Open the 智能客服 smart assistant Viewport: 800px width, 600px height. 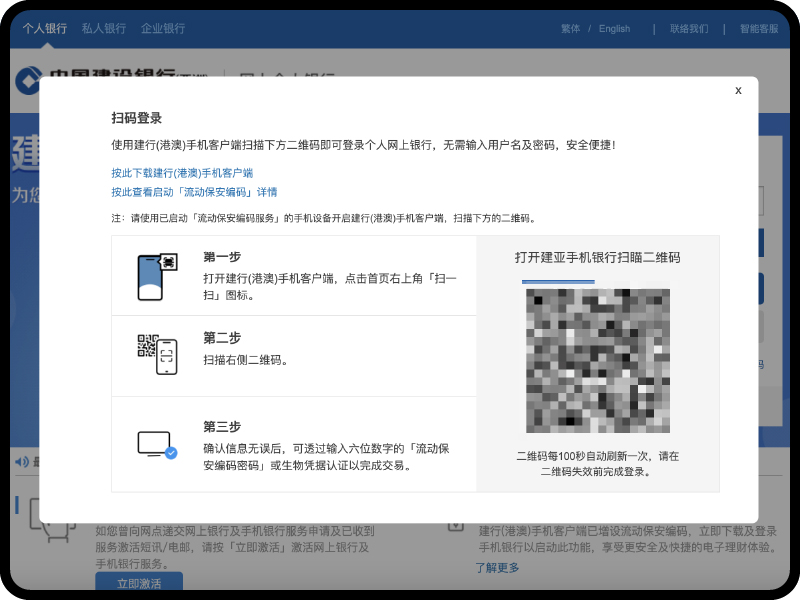[759, 29]
